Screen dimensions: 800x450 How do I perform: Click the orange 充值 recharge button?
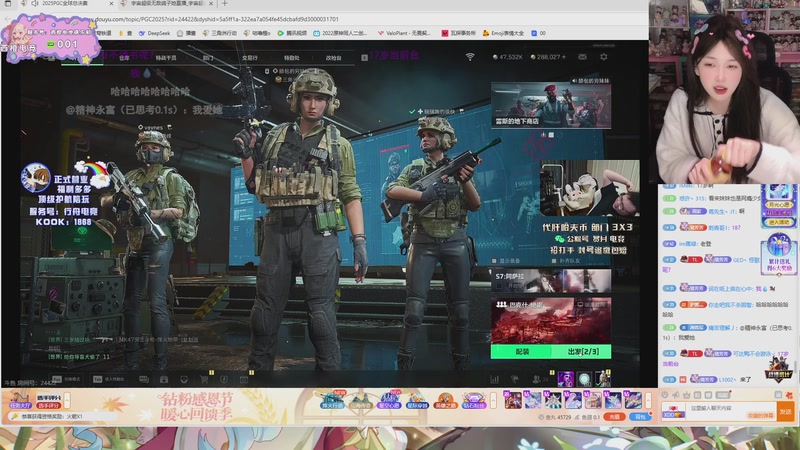pyautogui.click(x=614, y=417)
